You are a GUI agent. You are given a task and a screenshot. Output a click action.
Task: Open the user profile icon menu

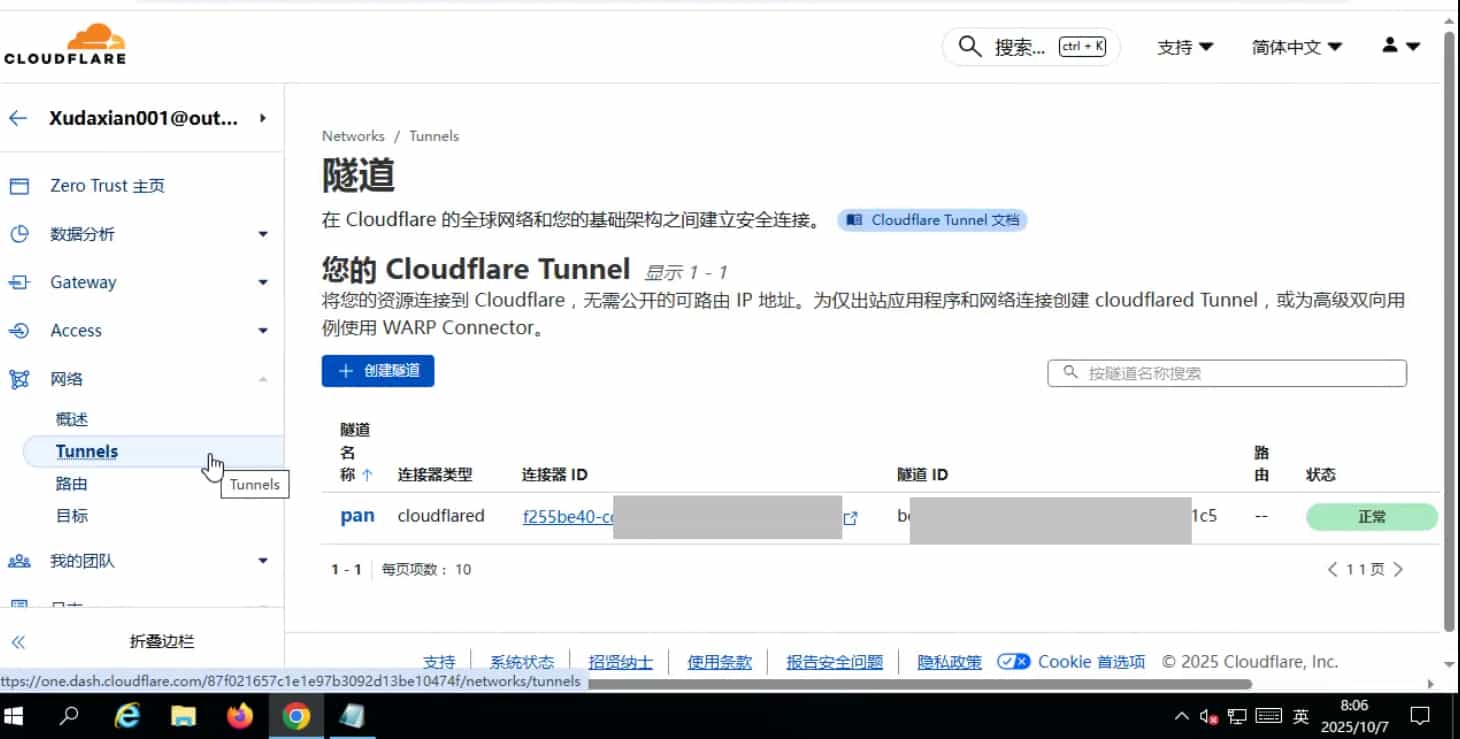click(x=1399, y=46)
